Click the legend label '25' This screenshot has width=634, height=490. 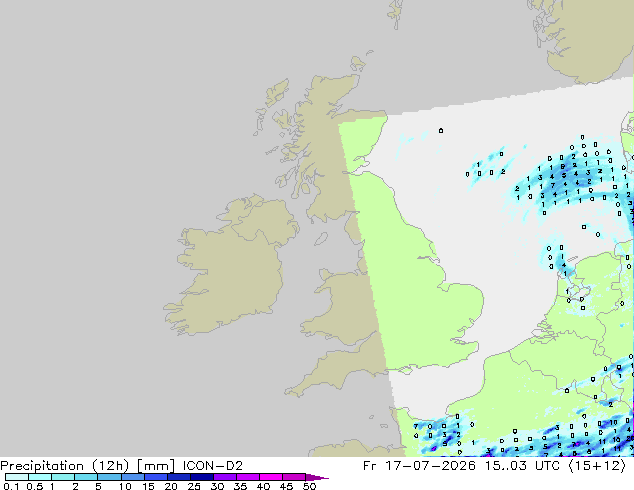coord(194,486)
